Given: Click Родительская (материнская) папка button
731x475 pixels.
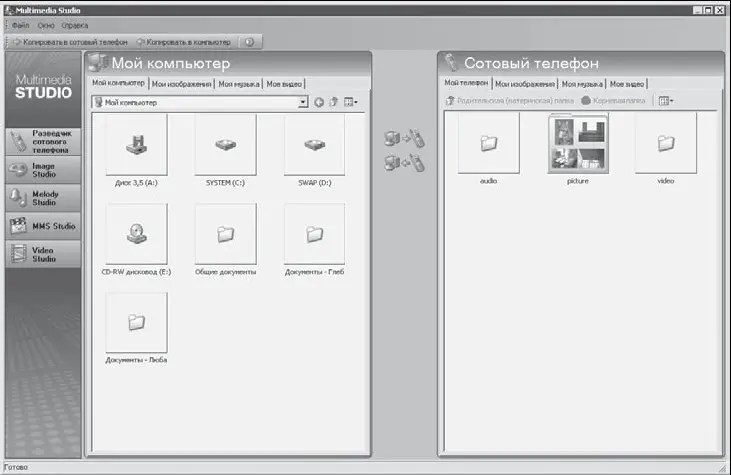Looking at the screenshot, I should pos(510,101).
